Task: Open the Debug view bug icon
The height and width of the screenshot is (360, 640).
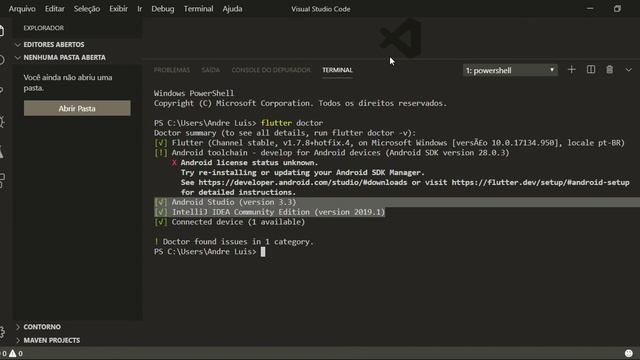Action: click(2, 121)
